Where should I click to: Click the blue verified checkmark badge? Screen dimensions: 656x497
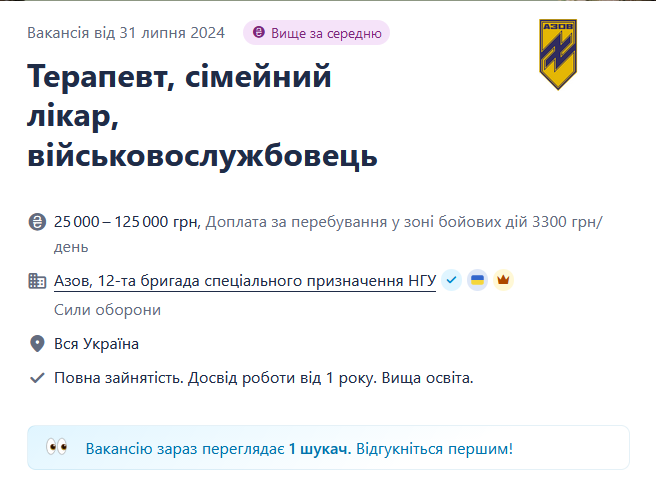click(x=451, y=280)
